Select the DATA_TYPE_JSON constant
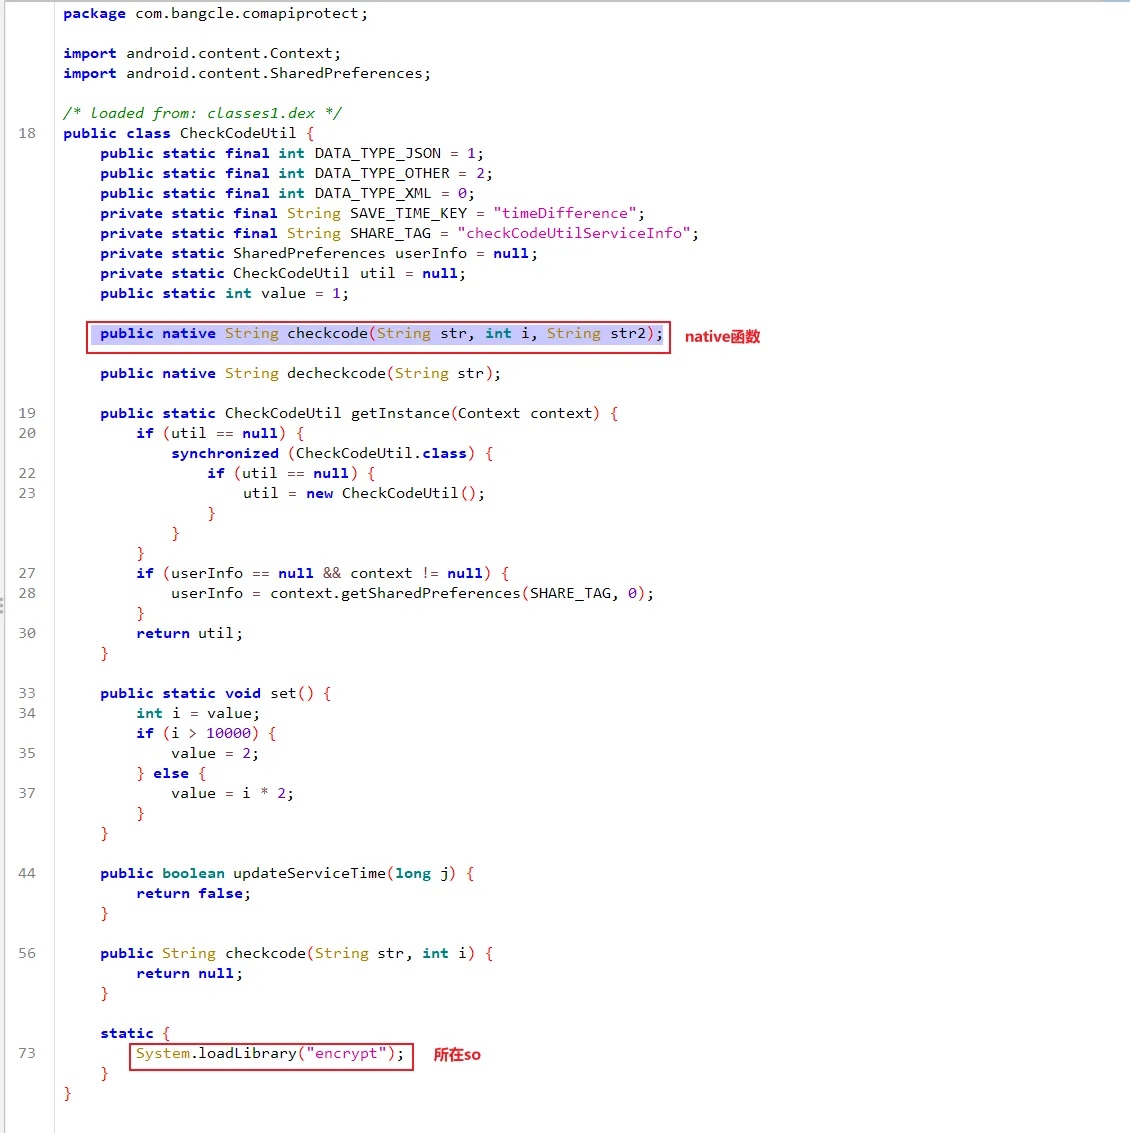Image resolution: width=1130 pixels, height=1133 pixels. click(x=377, y=154)
